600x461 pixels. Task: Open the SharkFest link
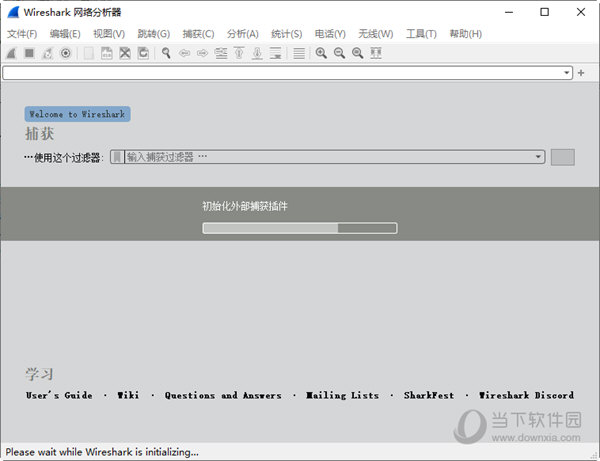(x=429, y=395)
